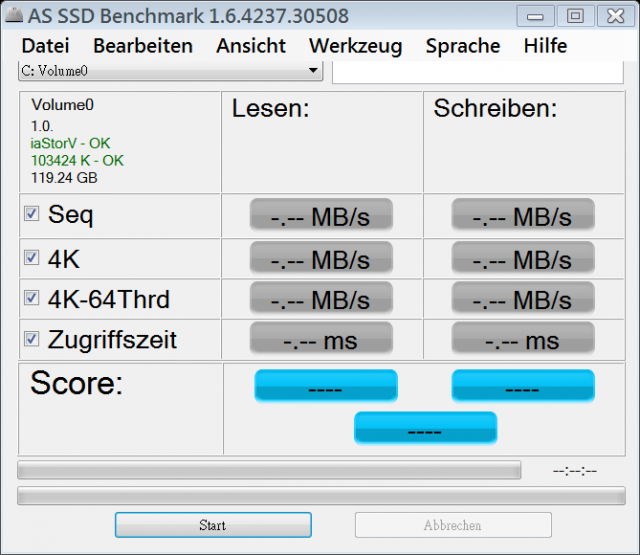The width and height of the screenshot is (640, 555).
Task: Click the blue total score box
Action: pyautogui.click(x=425, y=428)
